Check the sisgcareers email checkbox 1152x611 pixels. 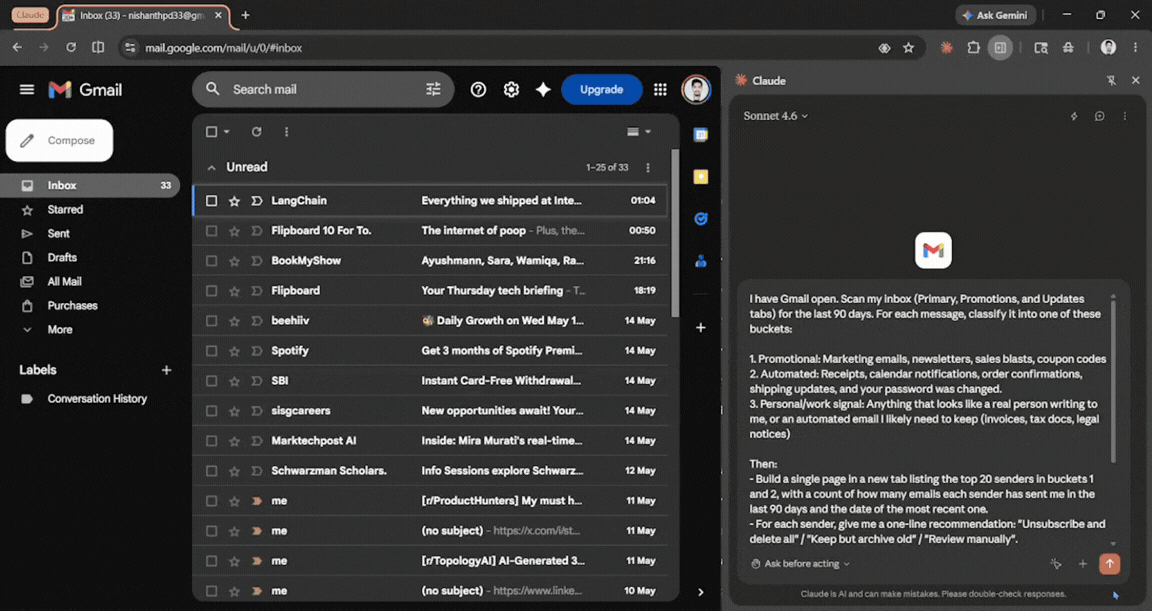[212, 411]
